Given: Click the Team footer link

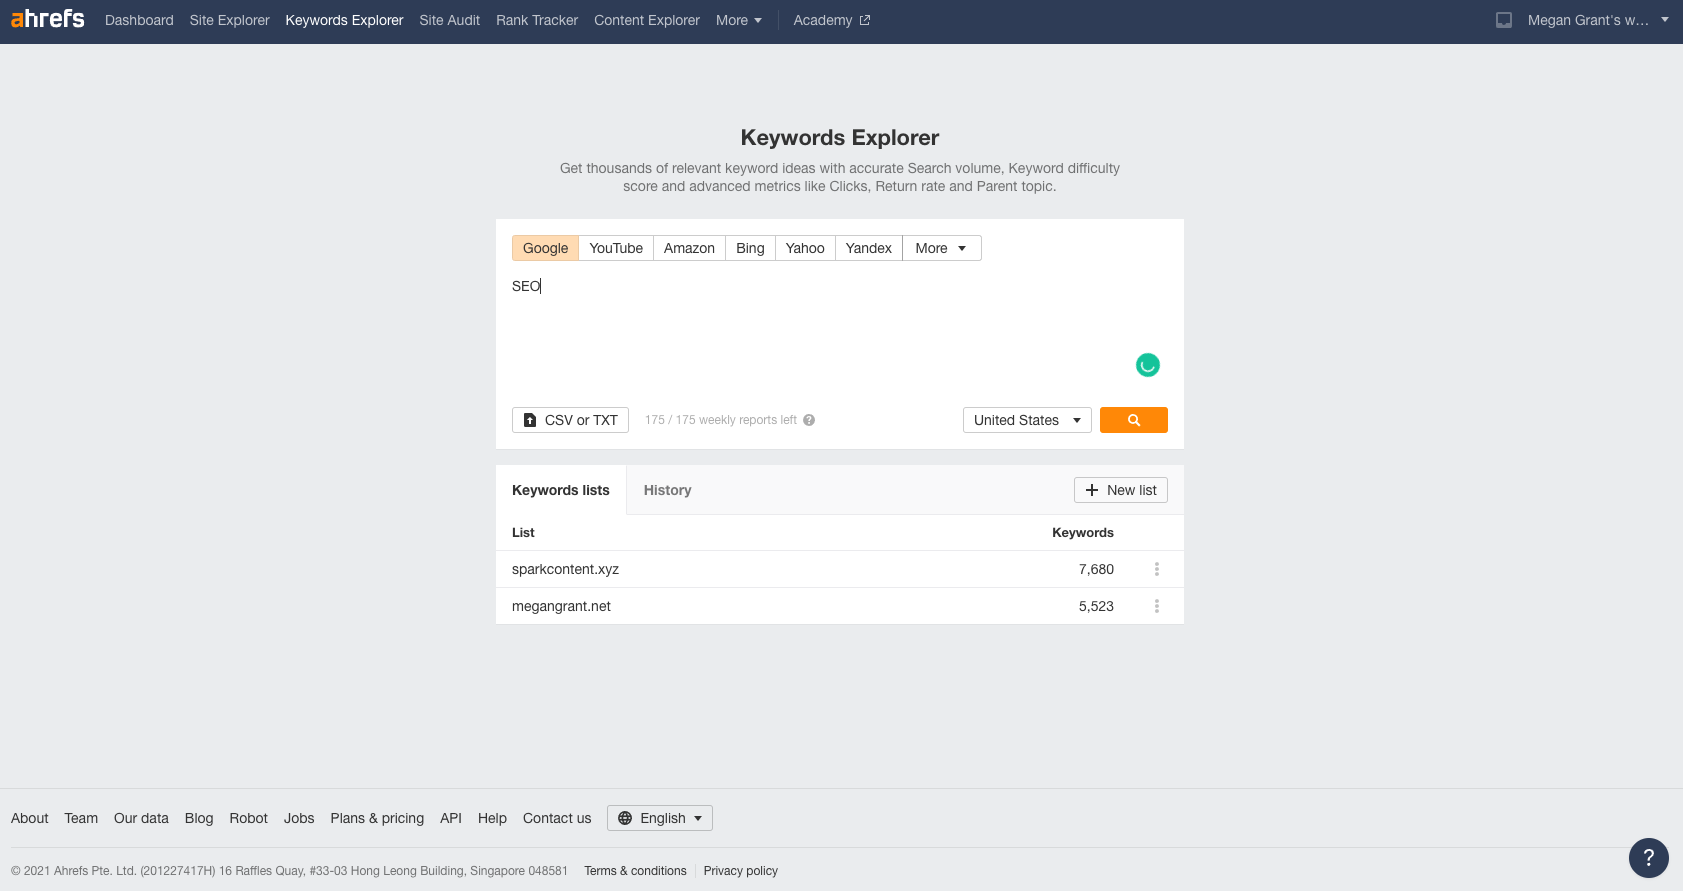Looking at the screenshot, I should 81,818.
